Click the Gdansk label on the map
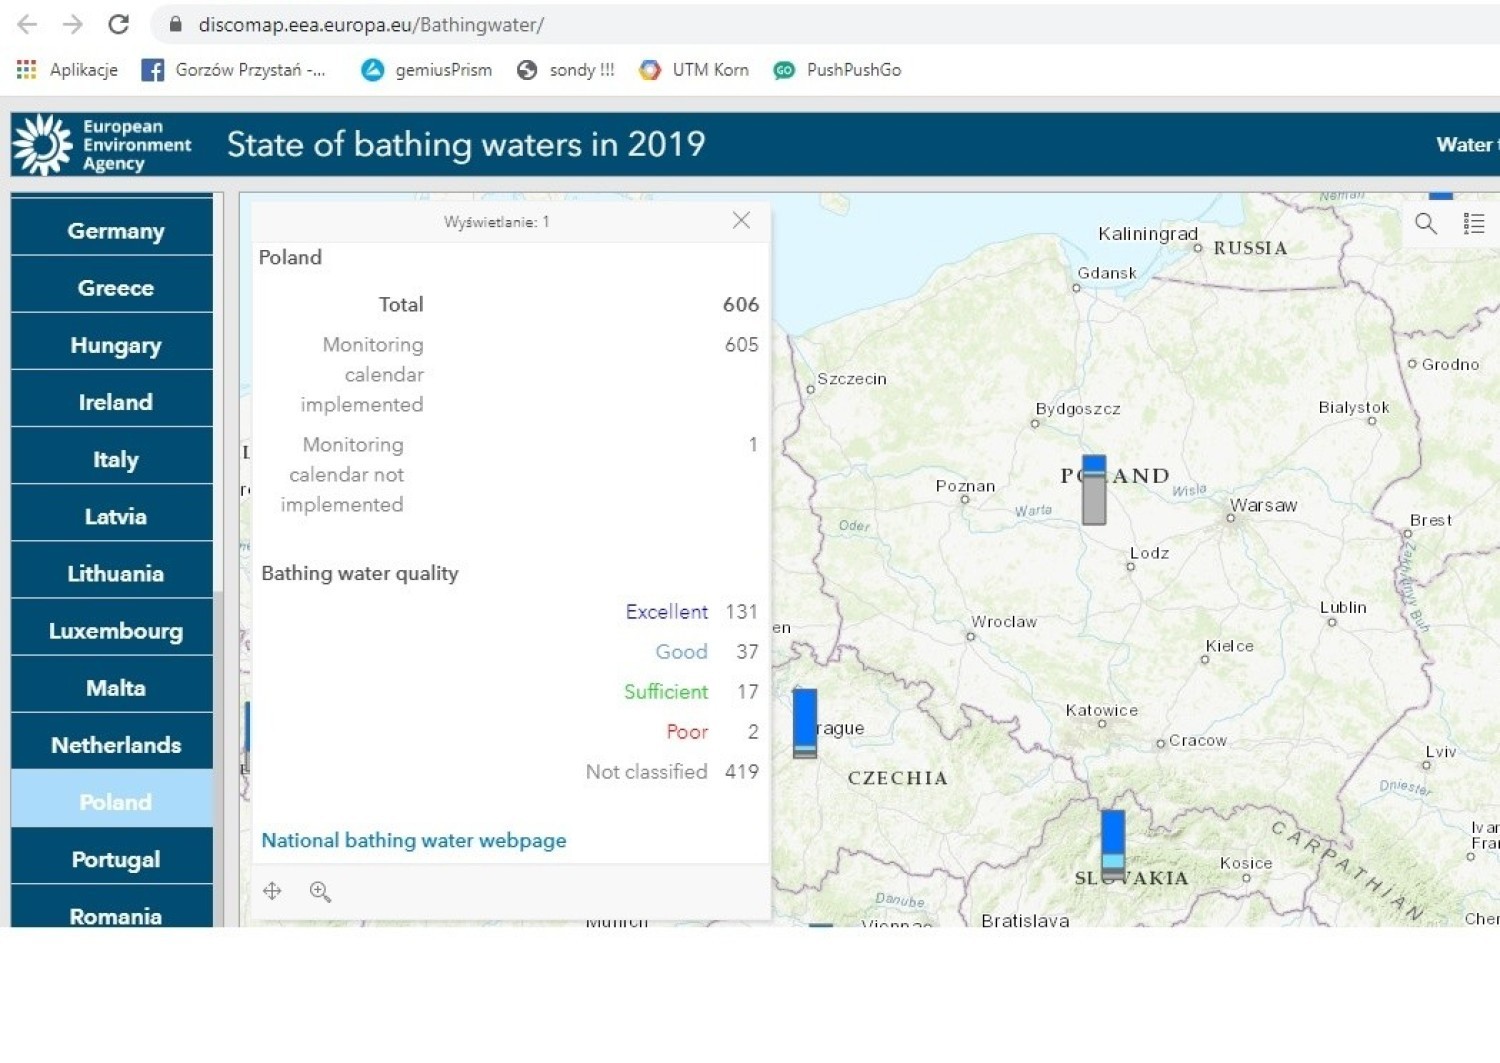 pyautogui.click(x=1107, y=273)
